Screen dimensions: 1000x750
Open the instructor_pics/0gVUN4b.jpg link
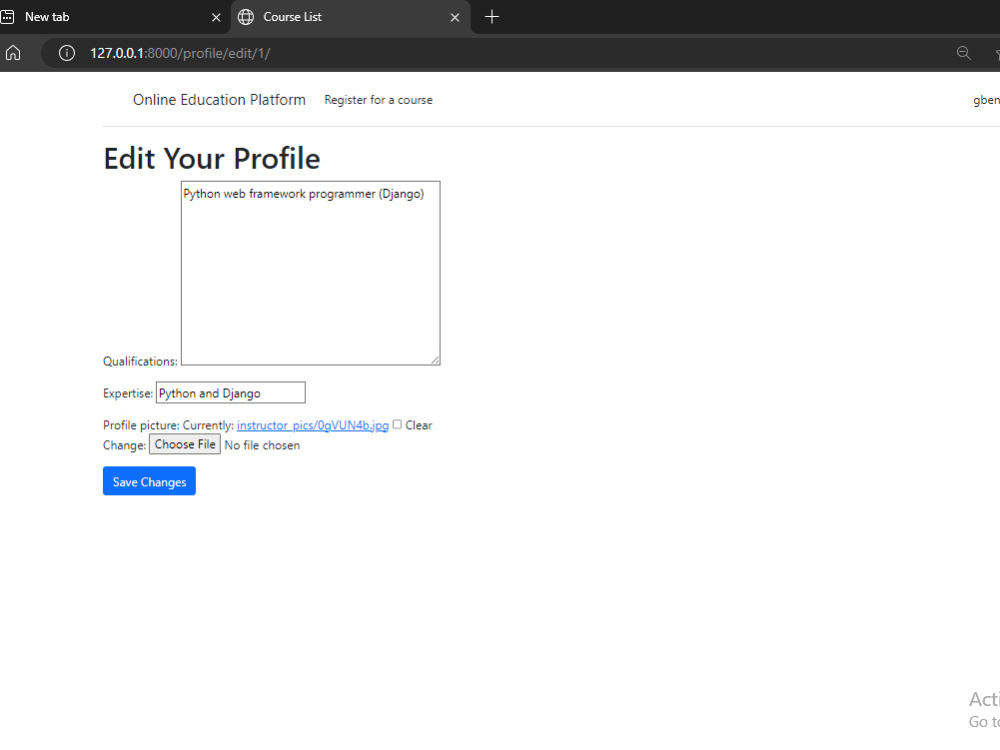pos(312,425)
